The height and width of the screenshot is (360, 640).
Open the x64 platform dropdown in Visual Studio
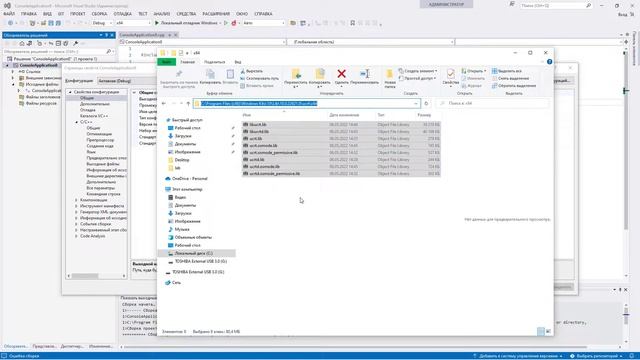[149, 23]
